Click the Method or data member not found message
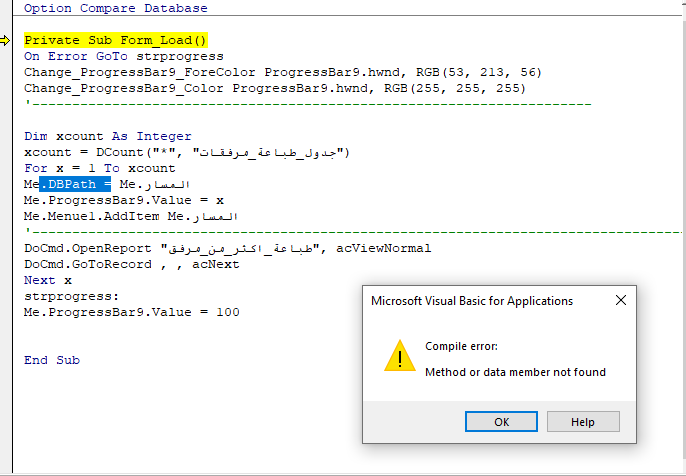 tap(515, 372)
